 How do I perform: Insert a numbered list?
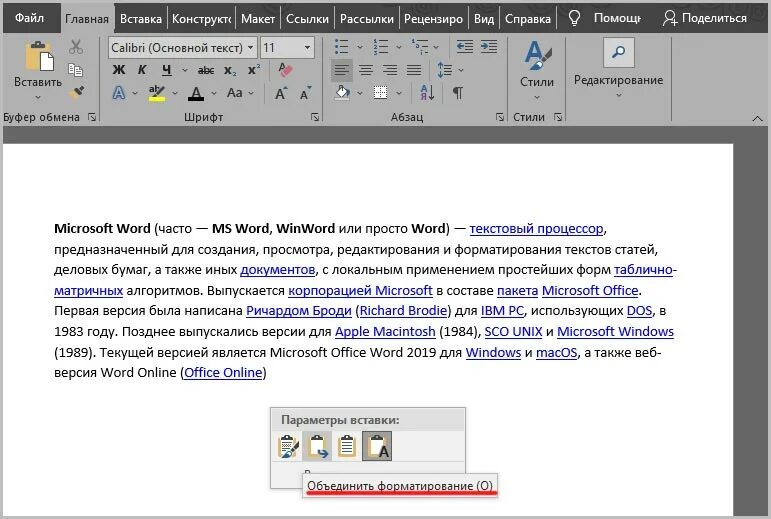[381, 47]
